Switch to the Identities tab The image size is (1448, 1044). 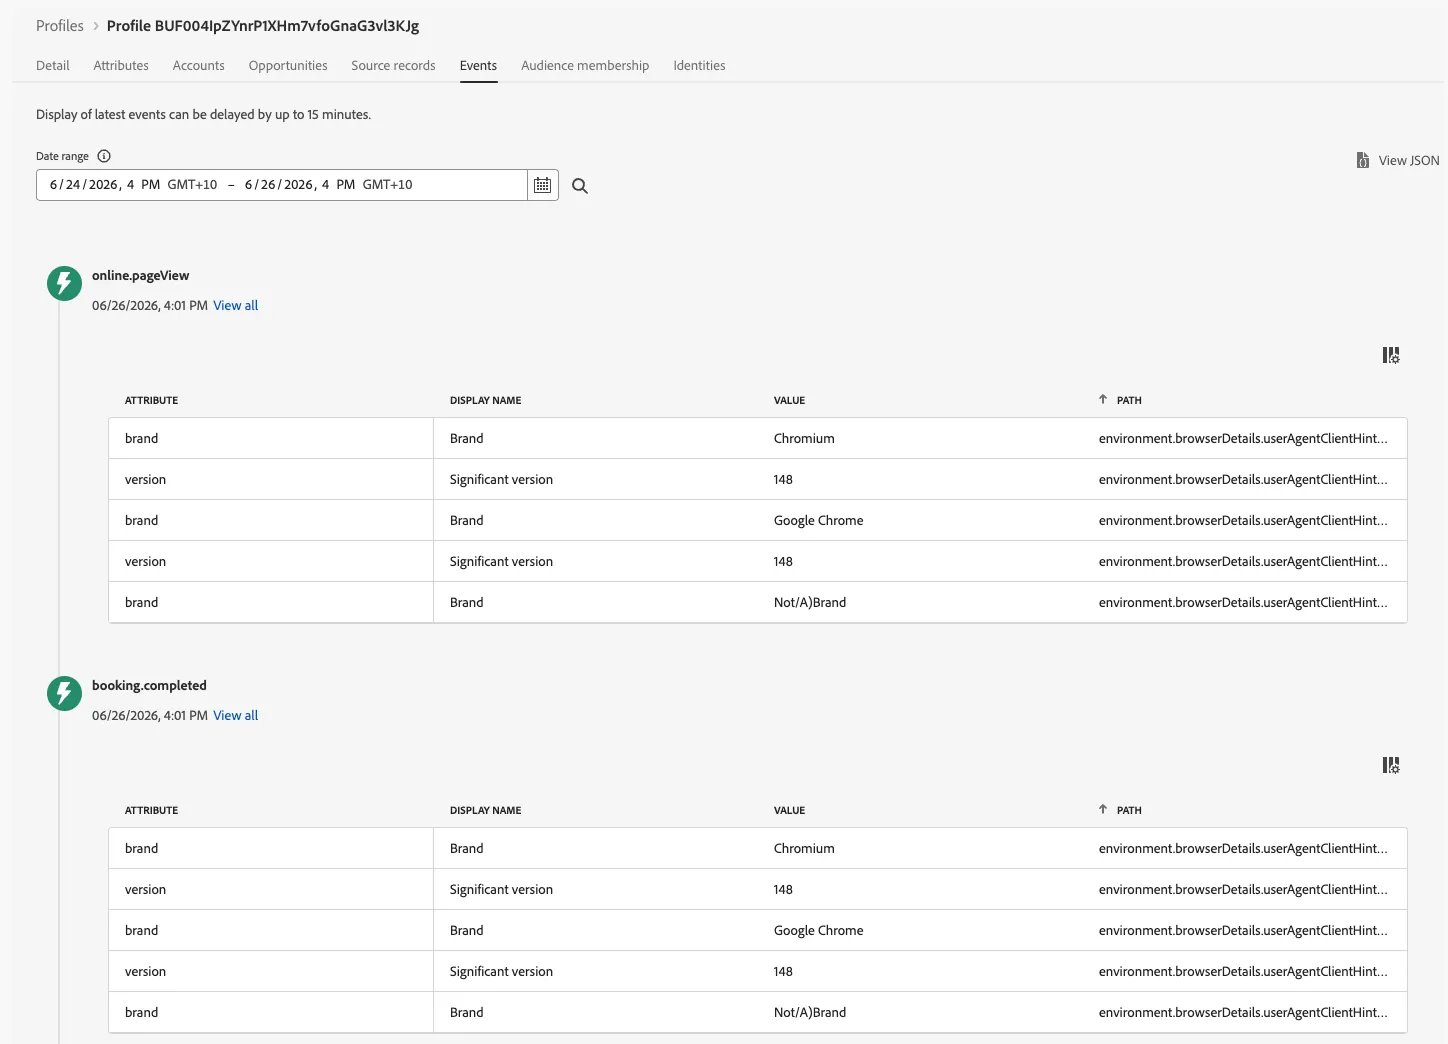click(x=699, y=65)
